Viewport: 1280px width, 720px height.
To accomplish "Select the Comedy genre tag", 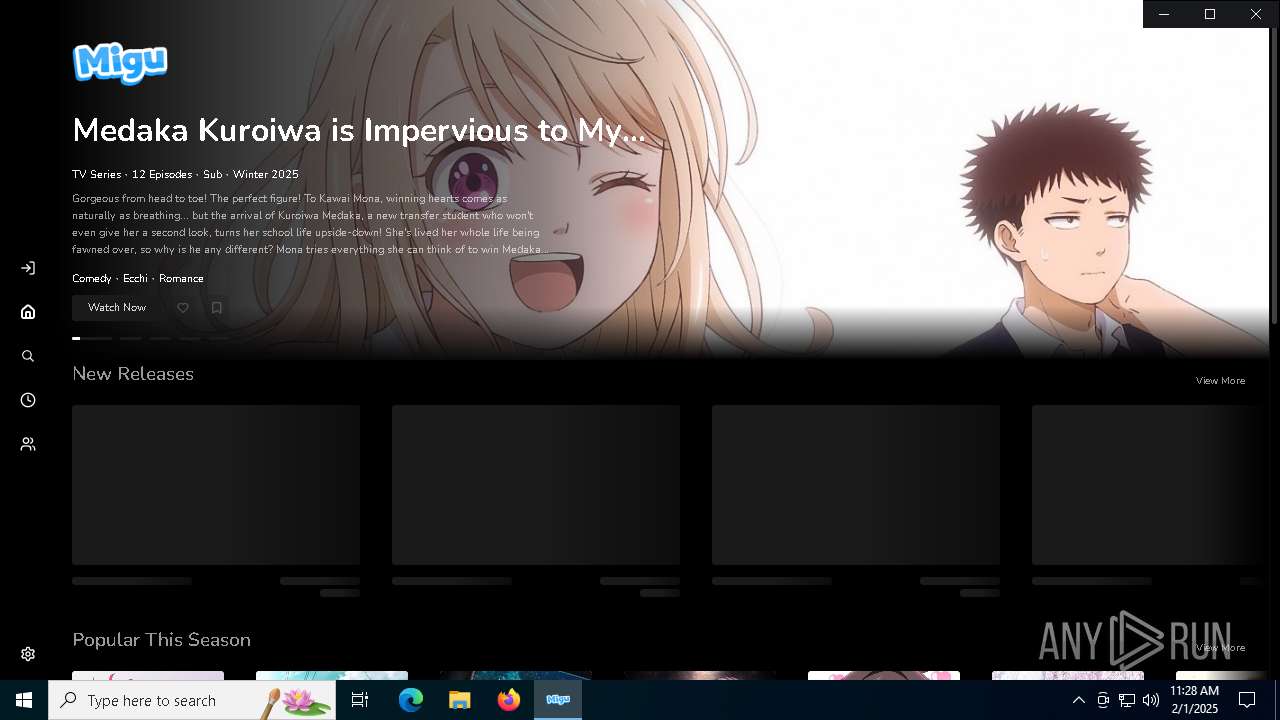I will coord(91,279).
